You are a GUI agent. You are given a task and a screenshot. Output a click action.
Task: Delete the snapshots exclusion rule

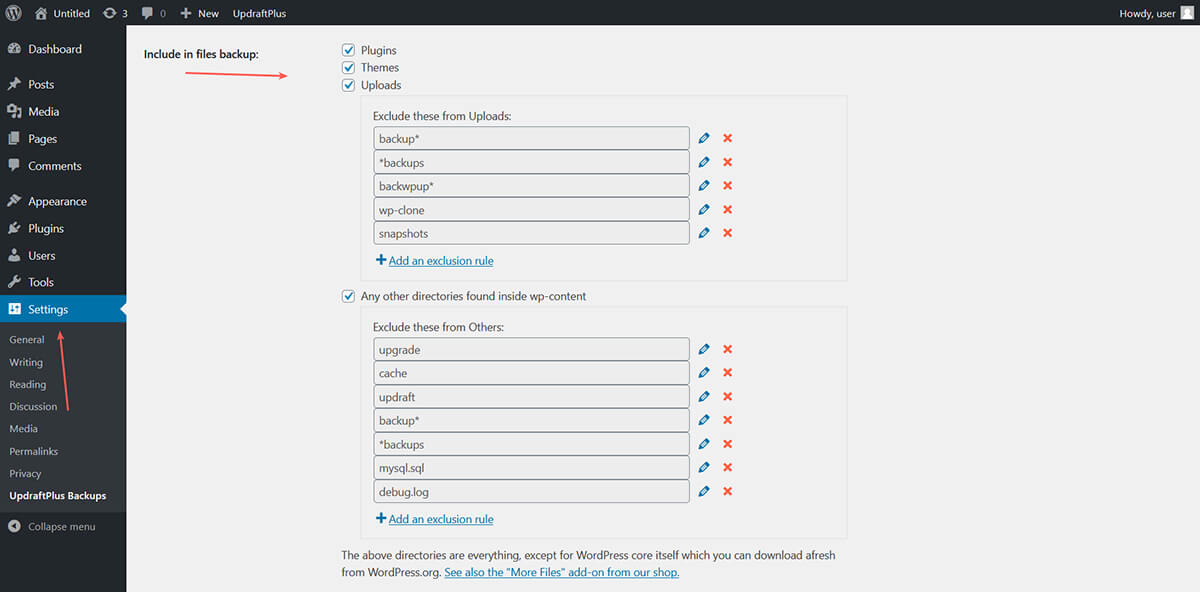728,232
